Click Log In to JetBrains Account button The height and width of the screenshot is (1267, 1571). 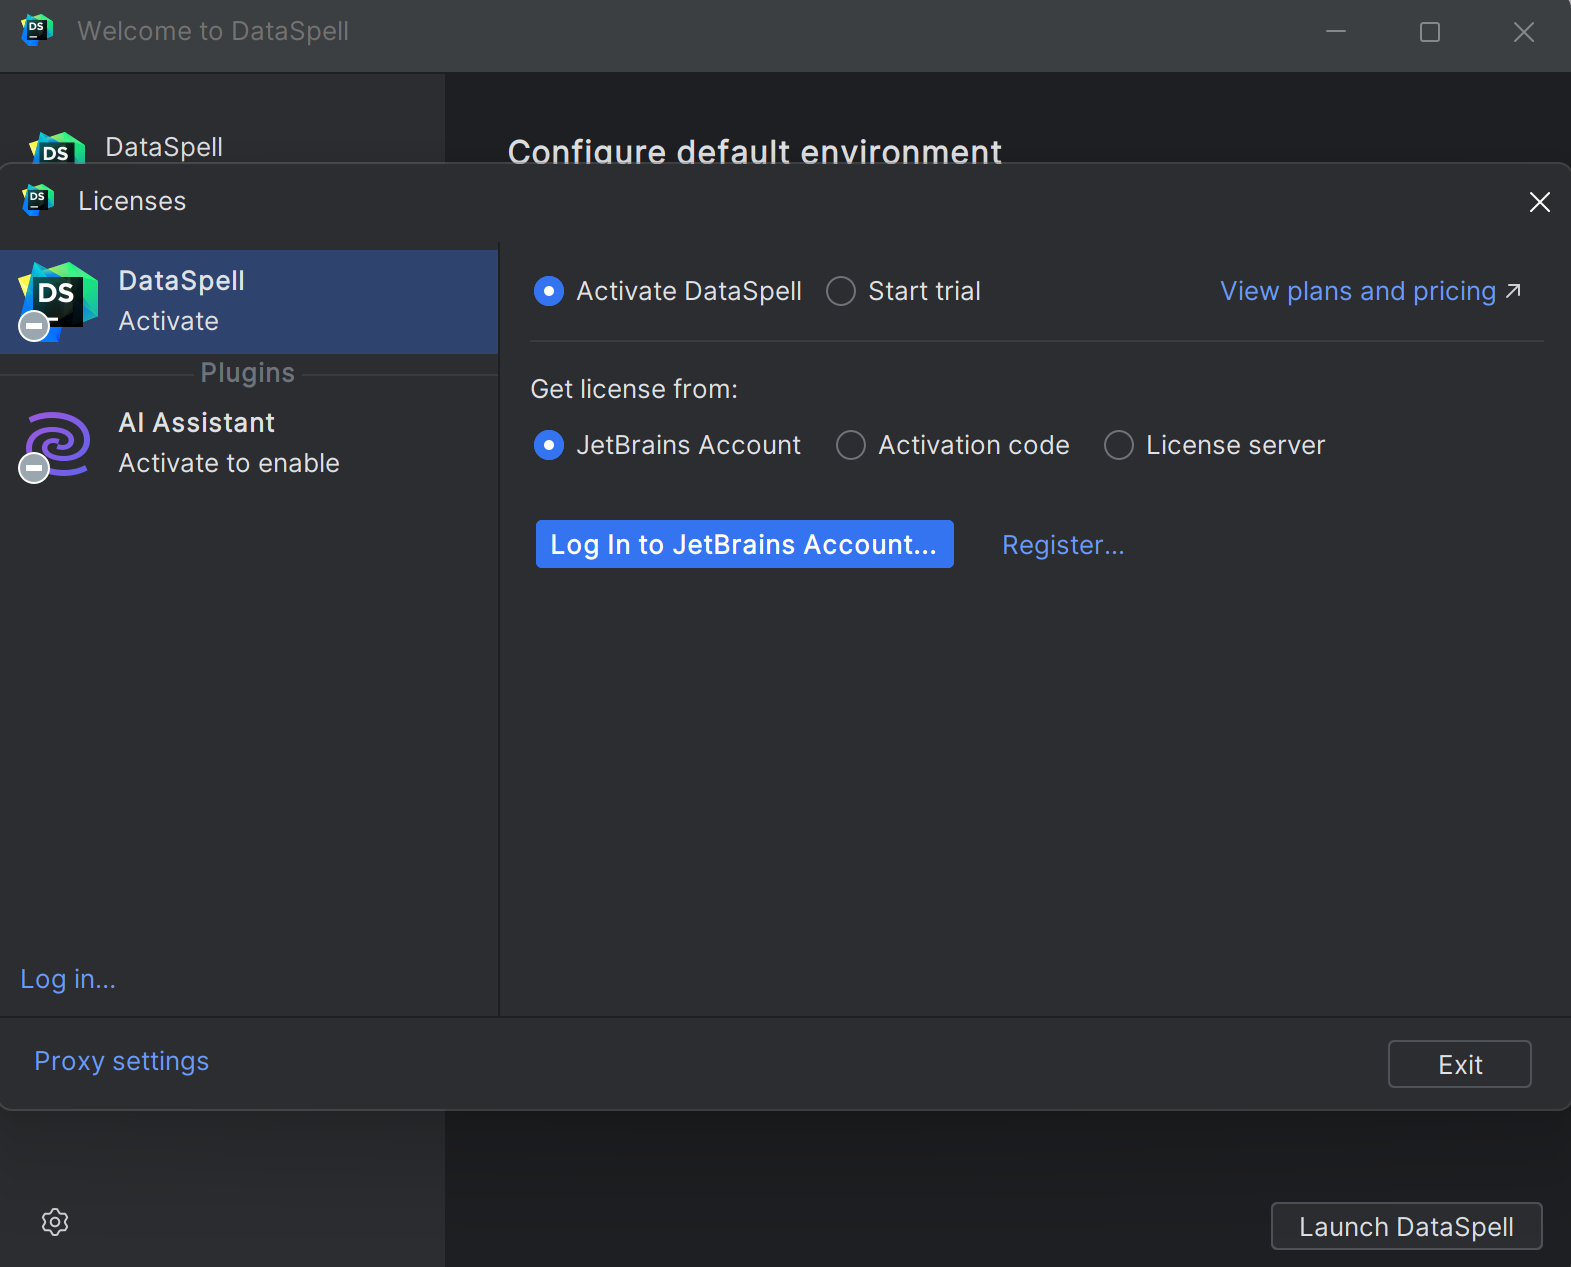(744, 544)
